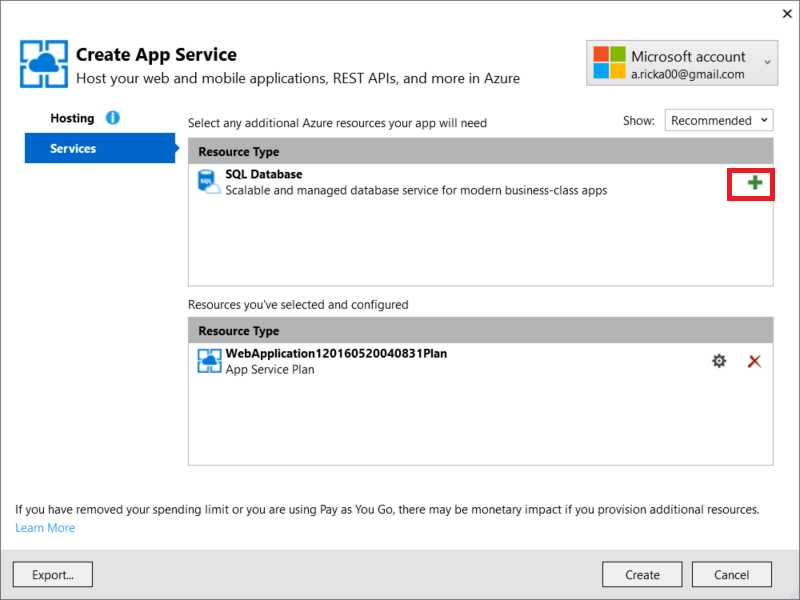
Task: Click the Create button
Action: click(x=642, y=575)
